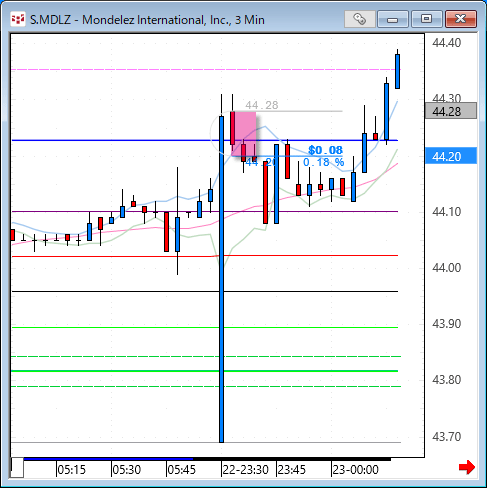Image resolution: width=487 pixels, height=488 pixels.
Task: Click the tall blue candle at 22-23:30
Action: [222, 279]
